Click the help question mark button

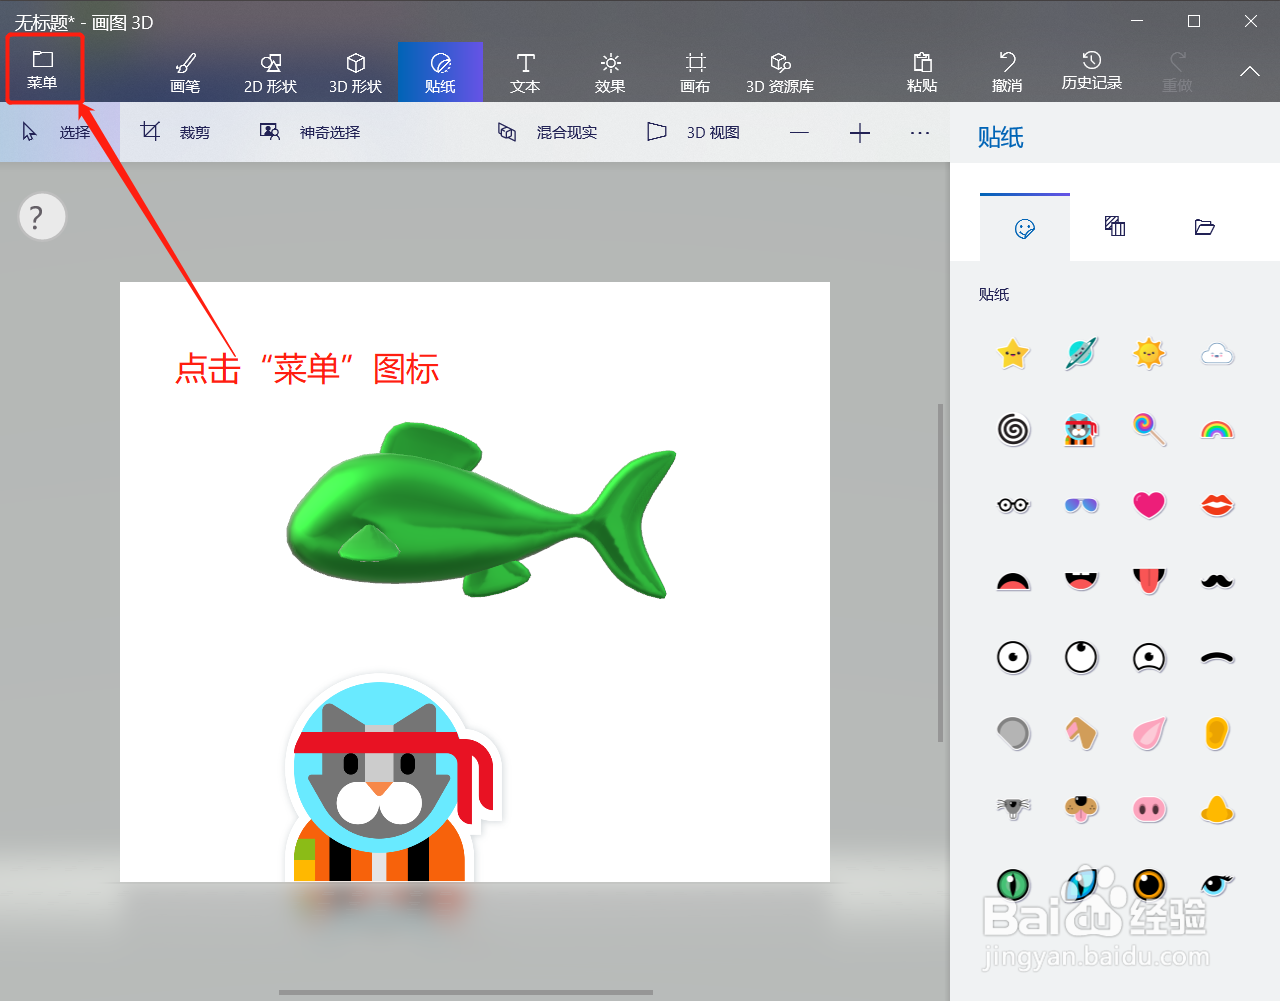point(41,216)
